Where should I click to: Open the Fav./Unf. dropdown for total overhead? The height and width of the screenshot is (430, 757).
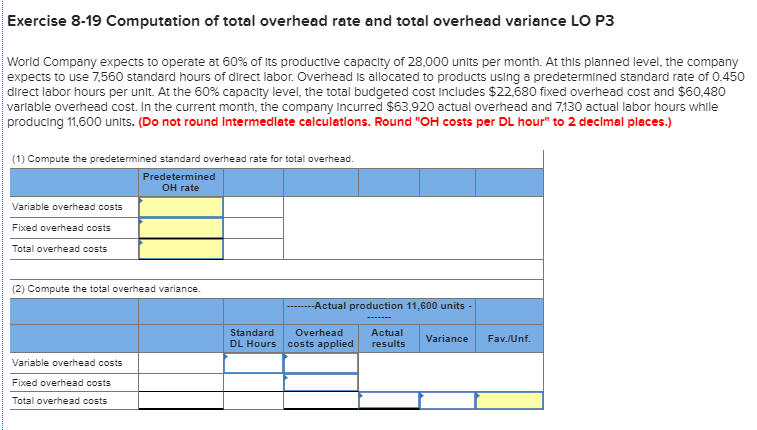point(509,401)
